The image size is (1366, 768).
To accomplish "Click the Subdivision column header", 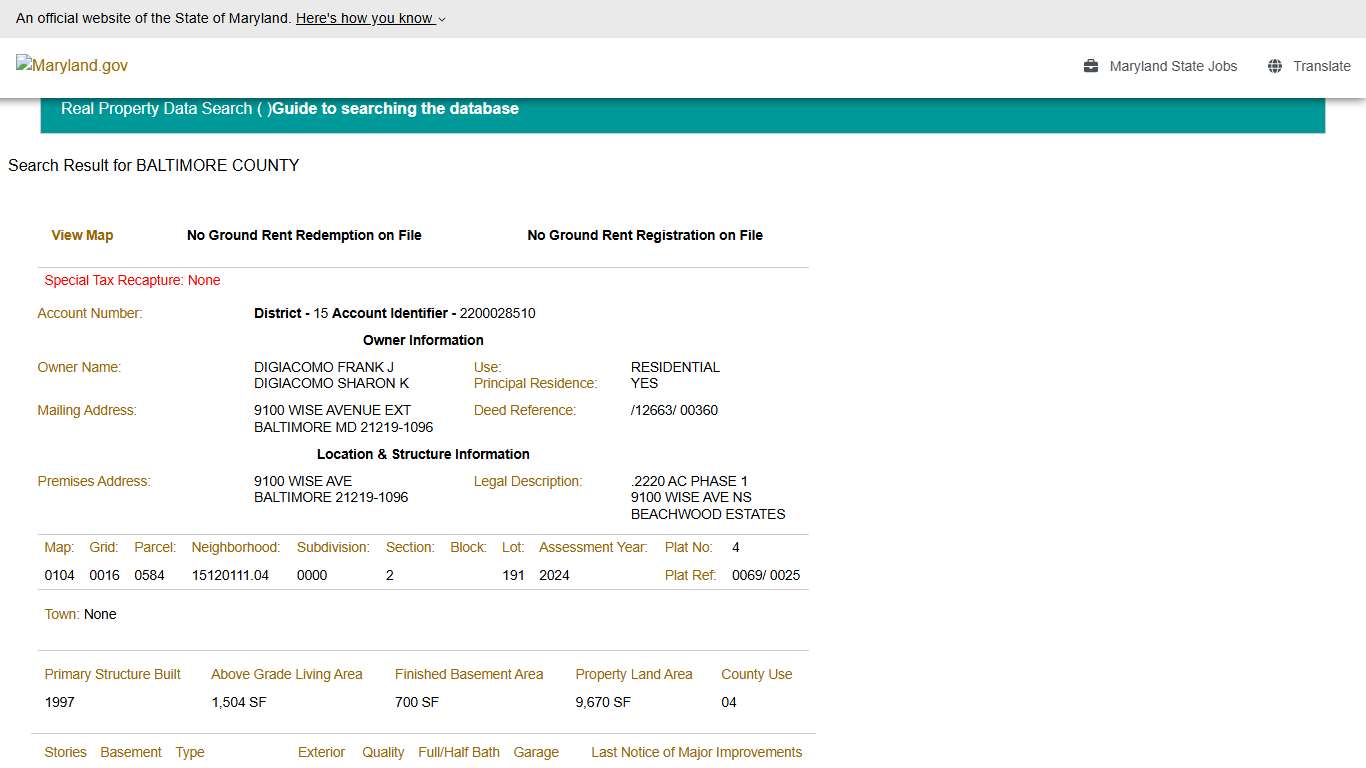I will (x=333, y=547).
